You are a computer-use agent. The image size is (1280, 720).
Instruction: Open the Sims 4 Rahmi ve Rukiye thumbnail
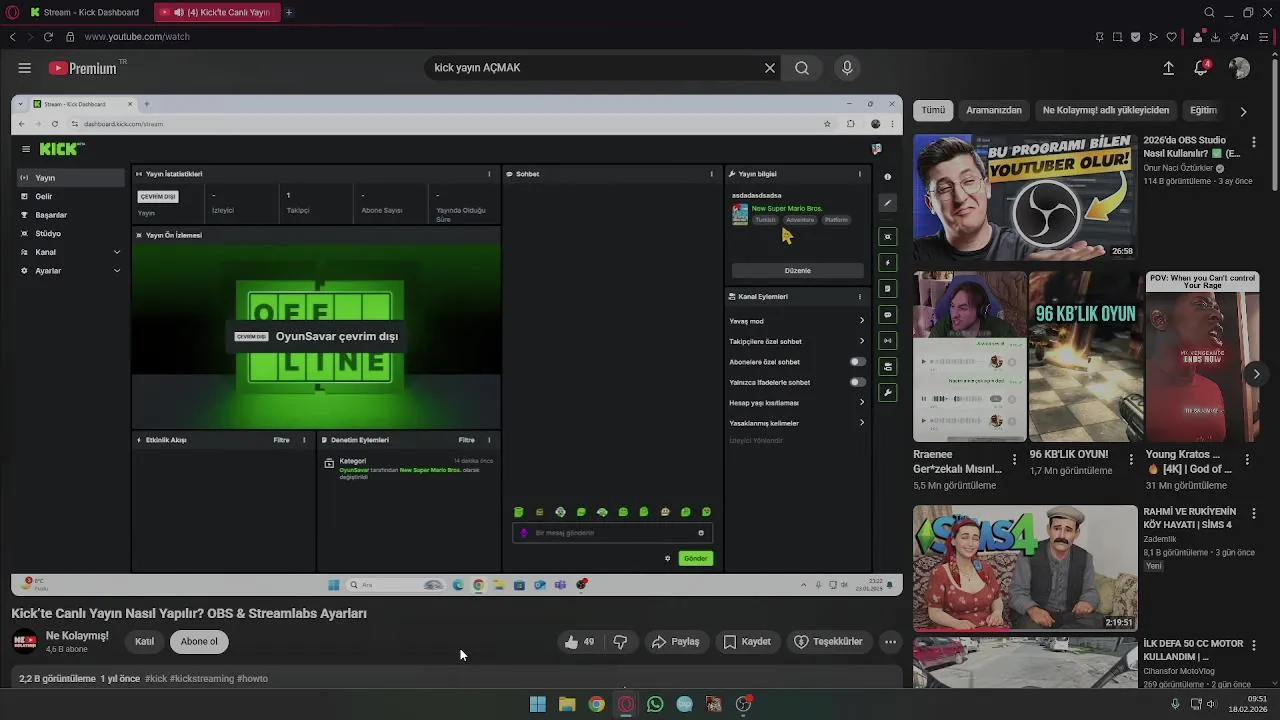[x=1025, y=567]
